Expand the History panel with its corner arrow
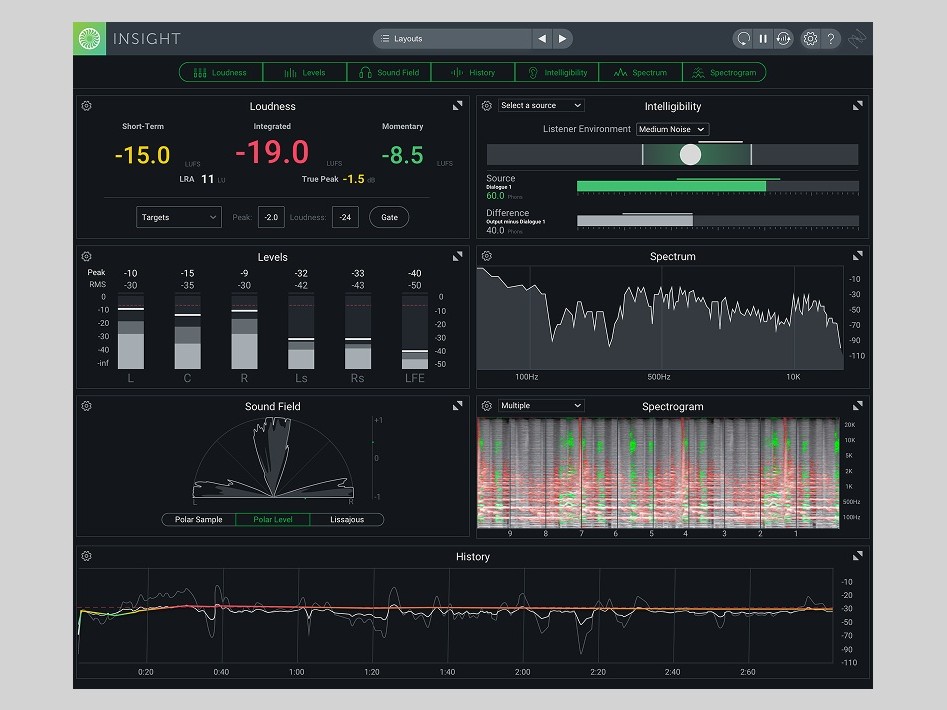 point(857,556)
